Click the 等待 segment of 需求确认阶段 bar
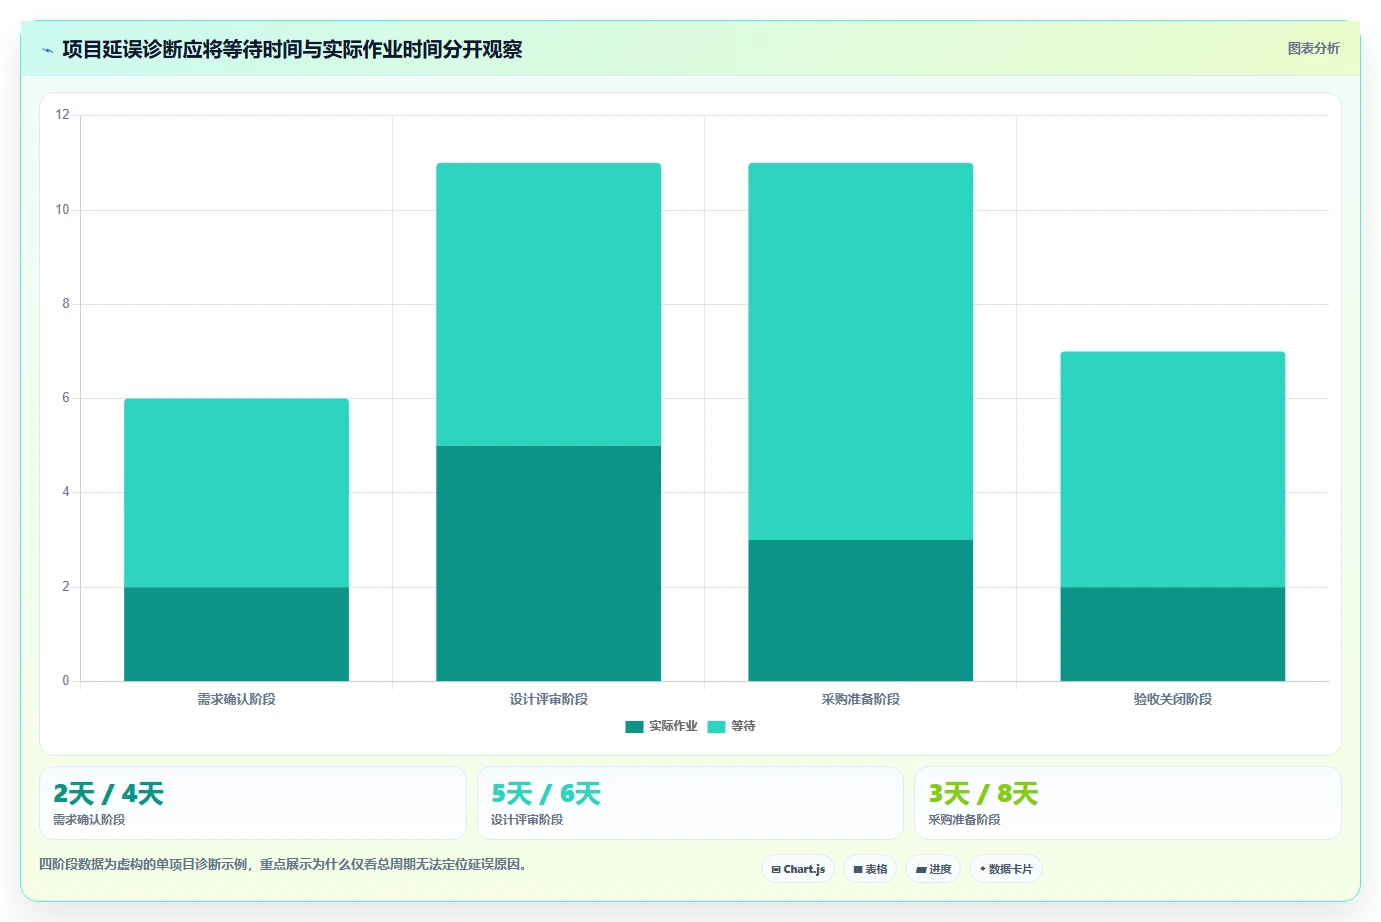The height and width of the screenshot is (922, 1381). click(236, 493)
